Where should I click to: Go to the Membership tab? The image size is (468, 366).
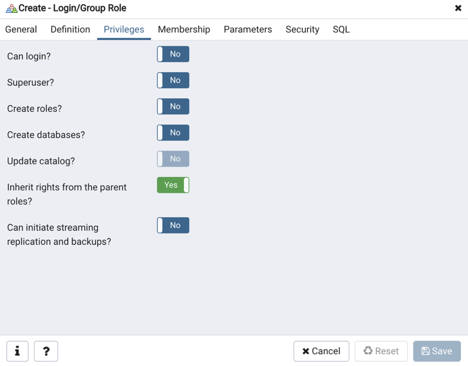click(184, 29)
